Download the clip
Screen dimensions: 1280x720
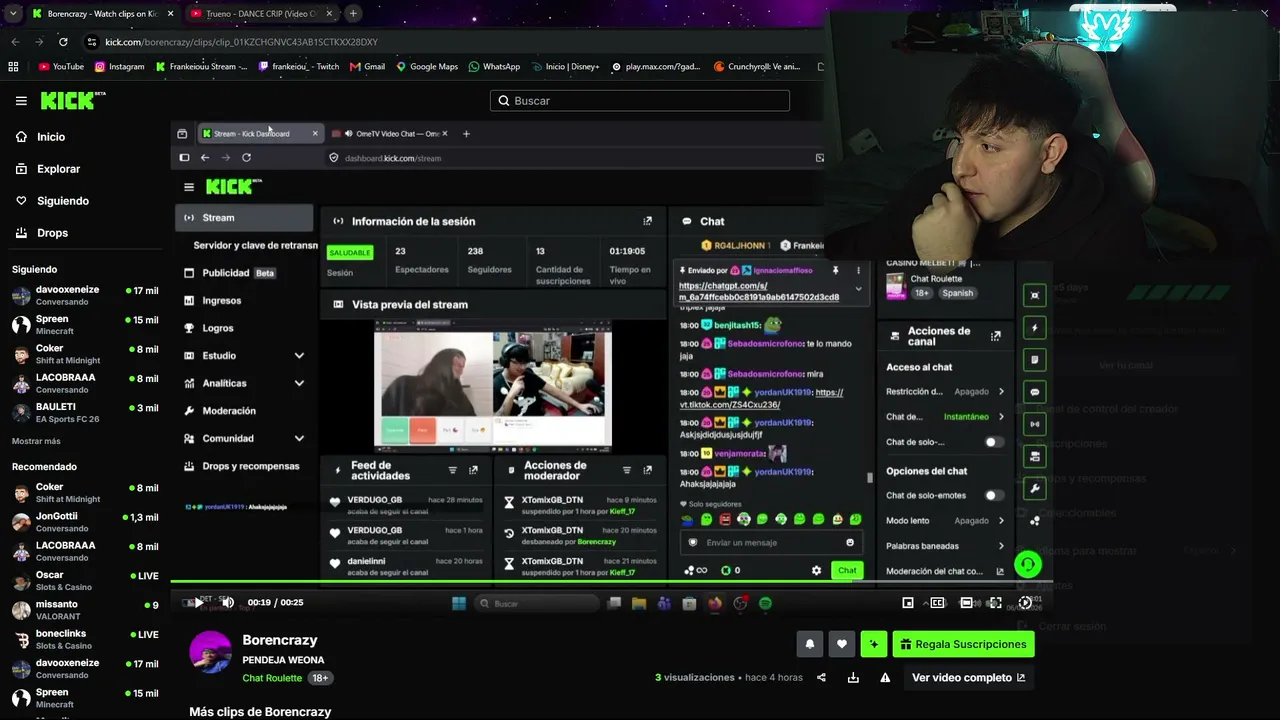tap(853, 677)
